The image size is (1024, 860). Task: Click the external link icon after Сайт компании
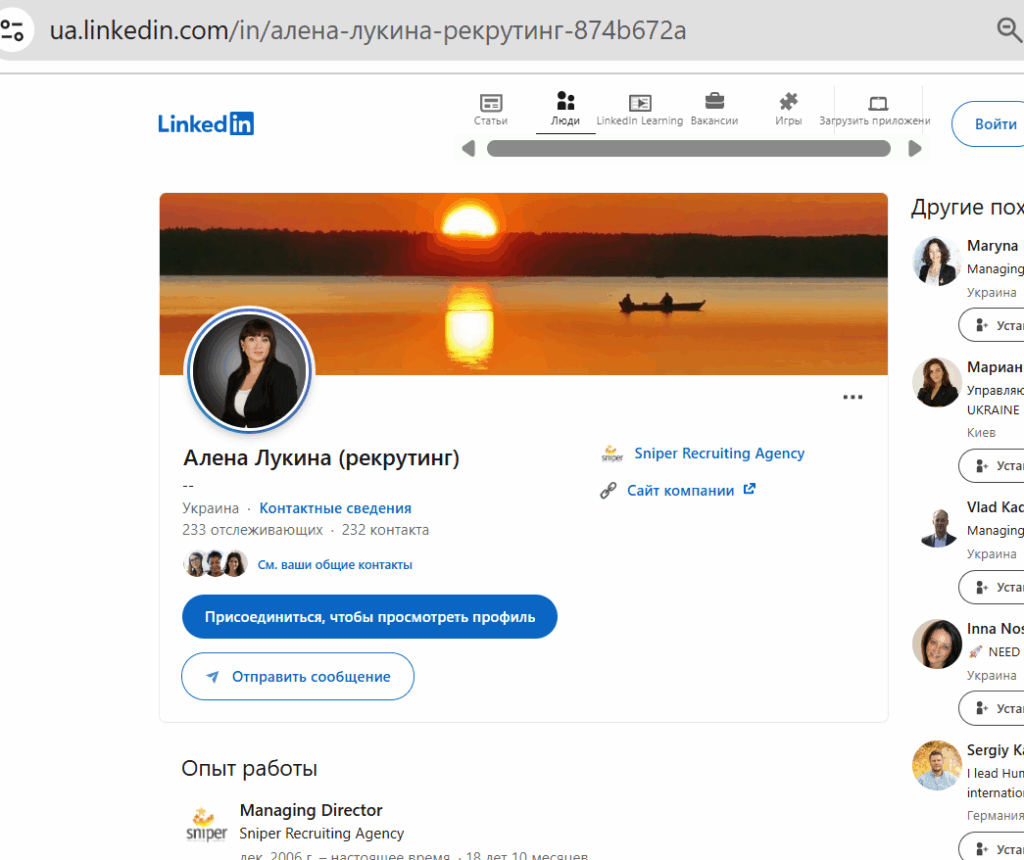[x=750, y=489]
